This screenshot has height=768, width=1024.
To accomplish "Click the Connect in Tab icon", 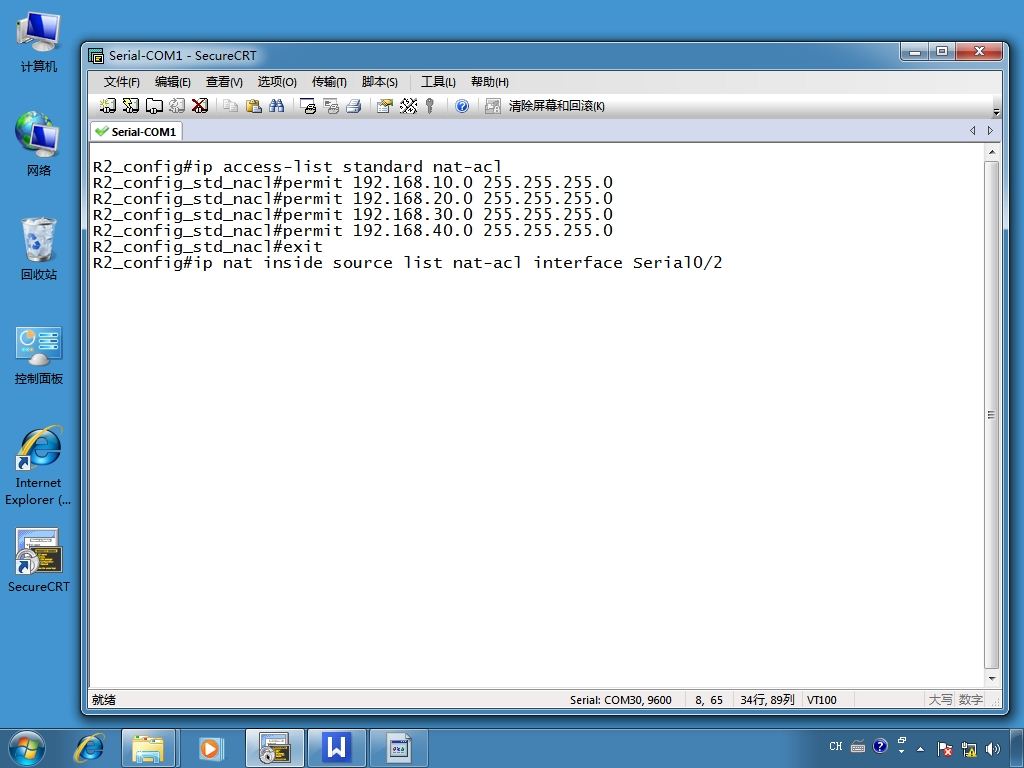I will point(154,105).
